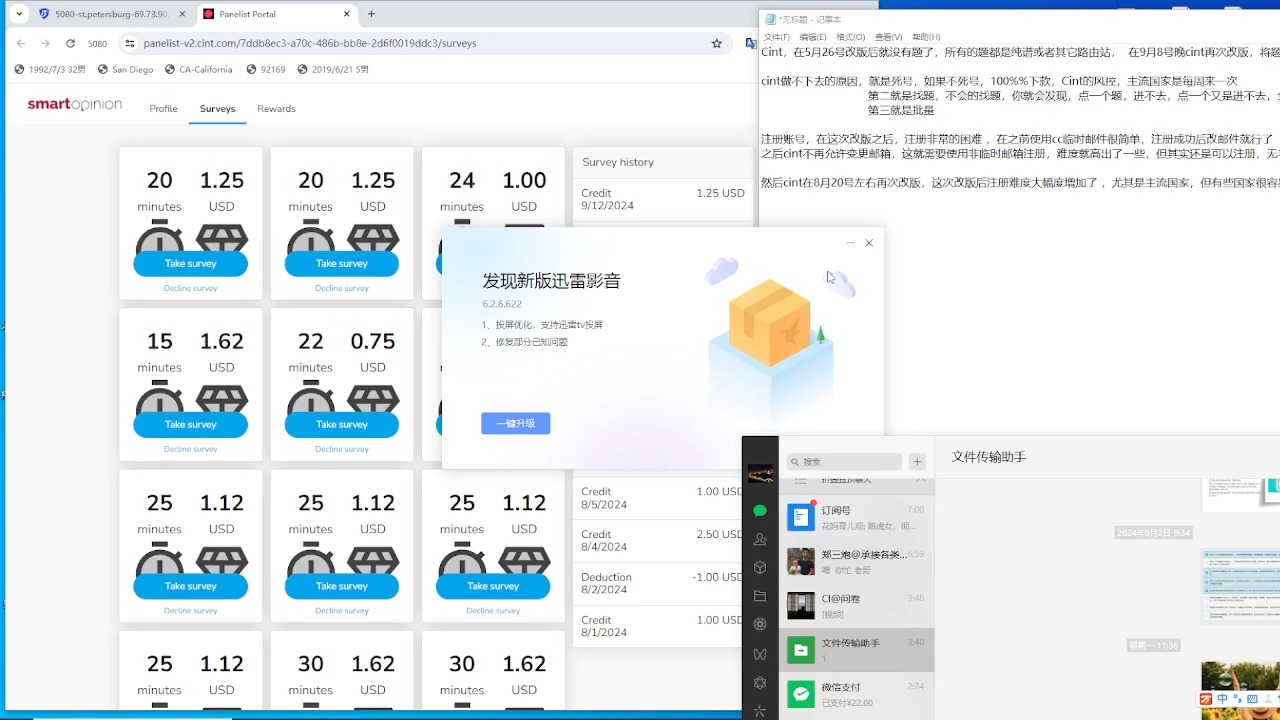
Task: Click the Survey history heading
Action: pyautogui.click(x=618, y=162)
